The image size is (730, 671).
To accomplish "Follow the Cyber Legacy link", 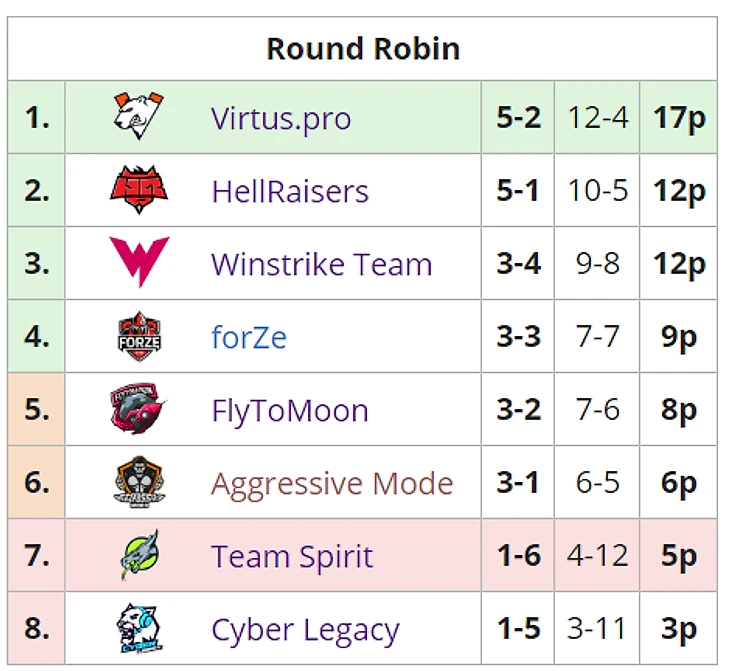I will pyautogui.click(x=305, y=630).
